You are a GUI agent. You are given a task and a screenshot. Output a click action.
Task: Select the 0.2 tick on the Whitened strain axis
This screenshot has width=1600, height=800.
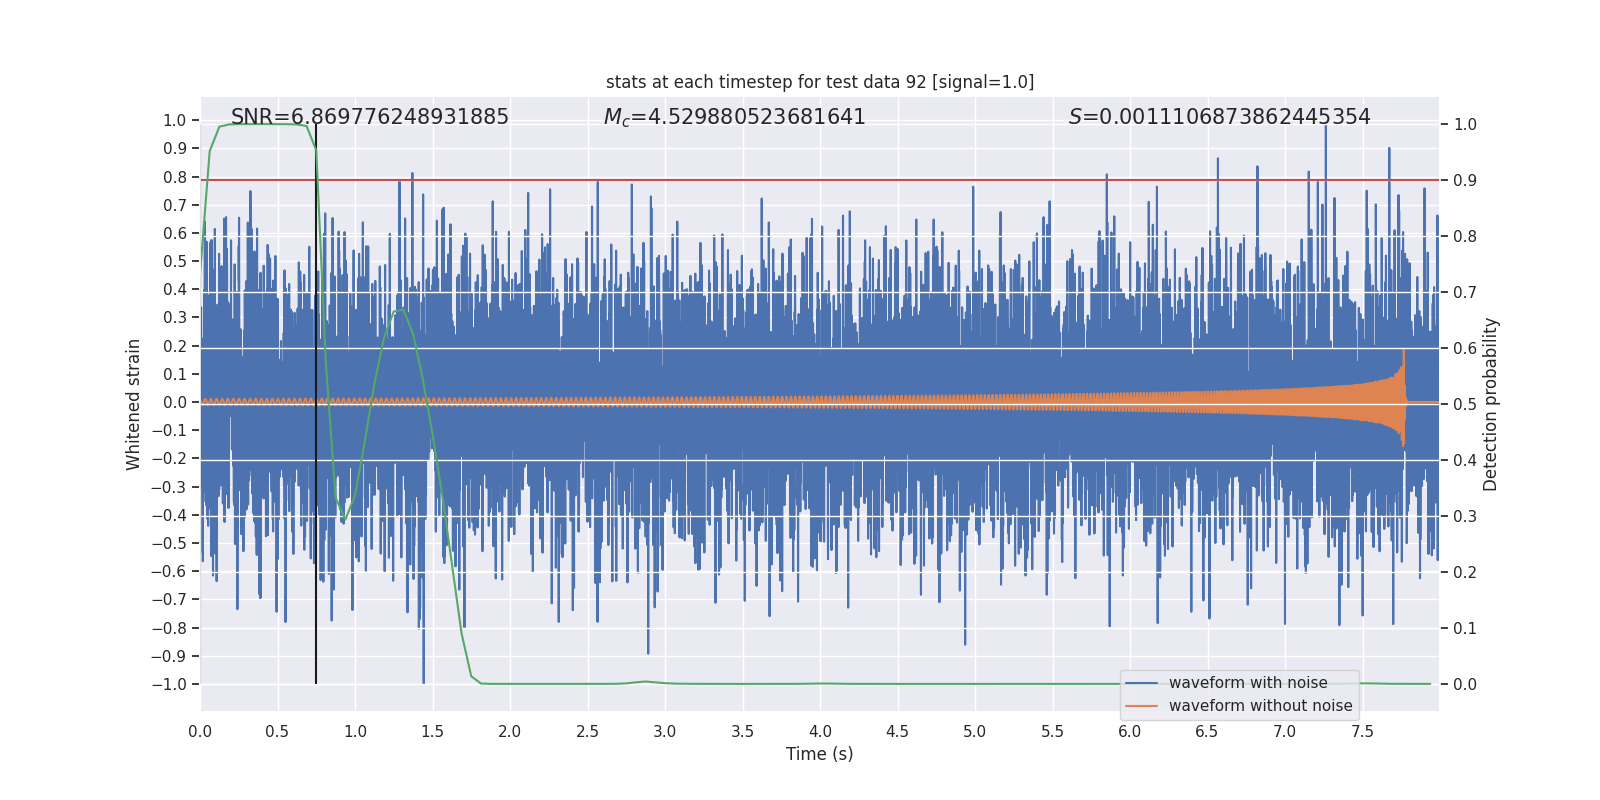(175, 346)
